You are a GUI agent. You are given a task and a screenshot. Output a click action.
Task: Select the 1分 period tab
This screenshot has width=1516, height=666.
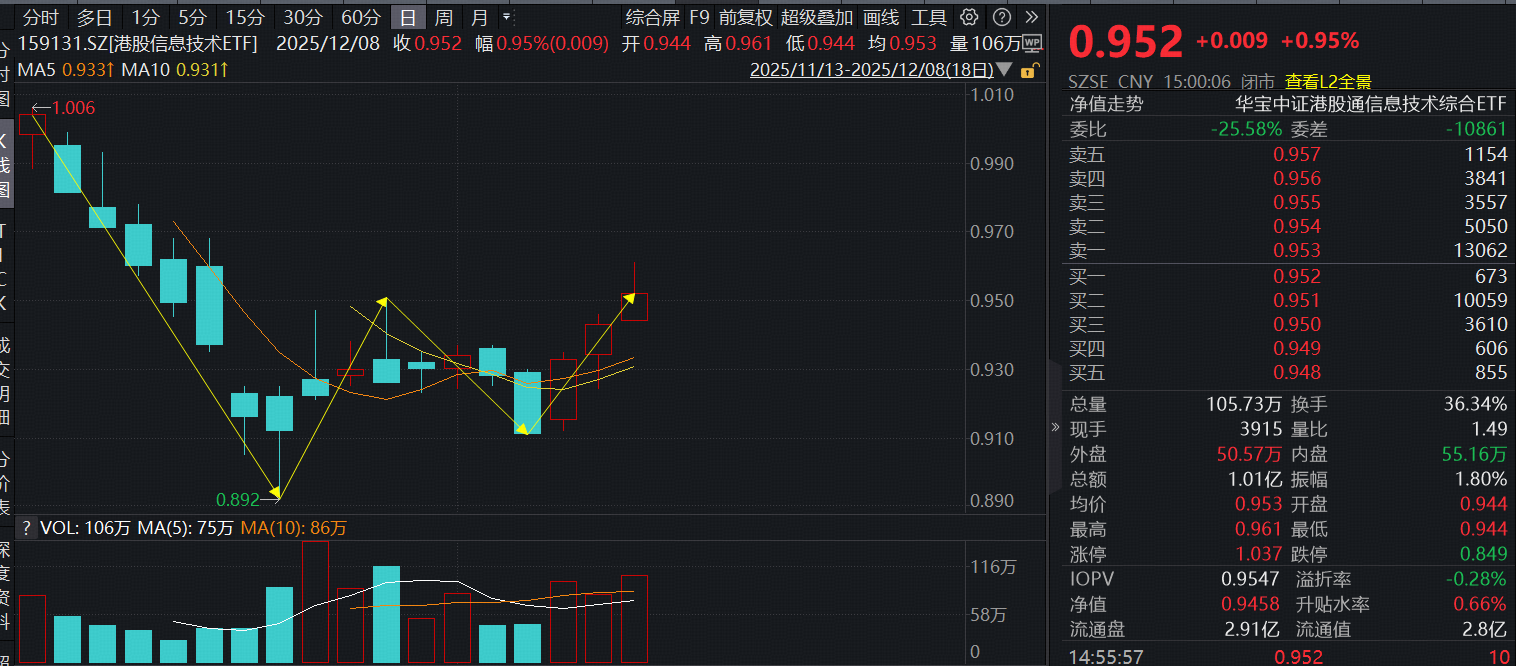(x=146, y=17)
